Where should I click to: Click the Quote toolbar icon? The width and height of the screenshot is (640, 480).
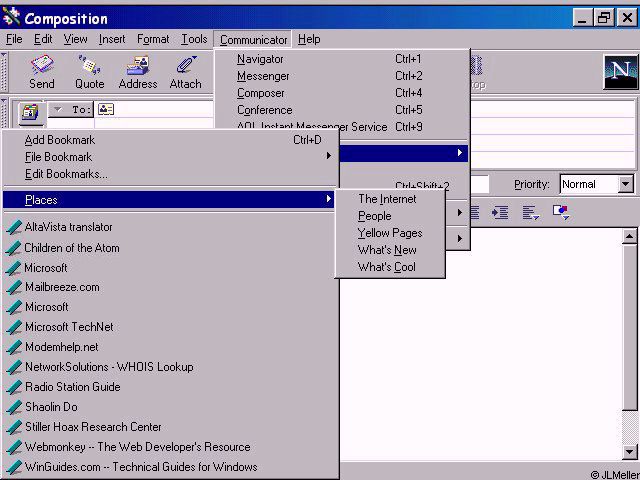[x=89, y=72]
